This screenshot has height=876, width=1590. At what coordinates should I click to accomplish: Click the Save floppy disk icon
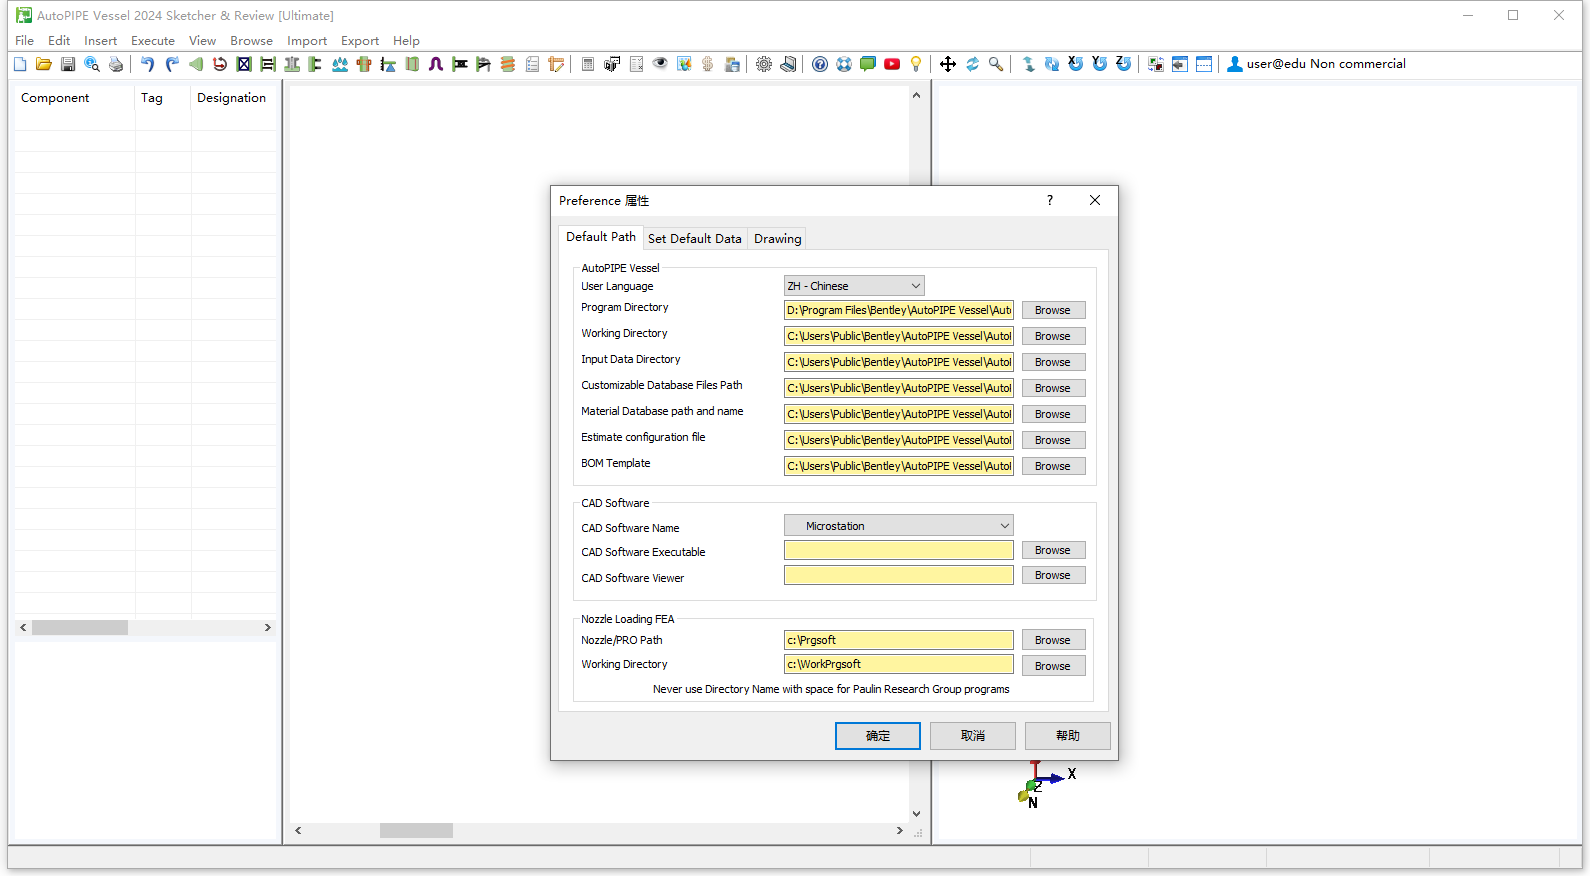point(68,64)
